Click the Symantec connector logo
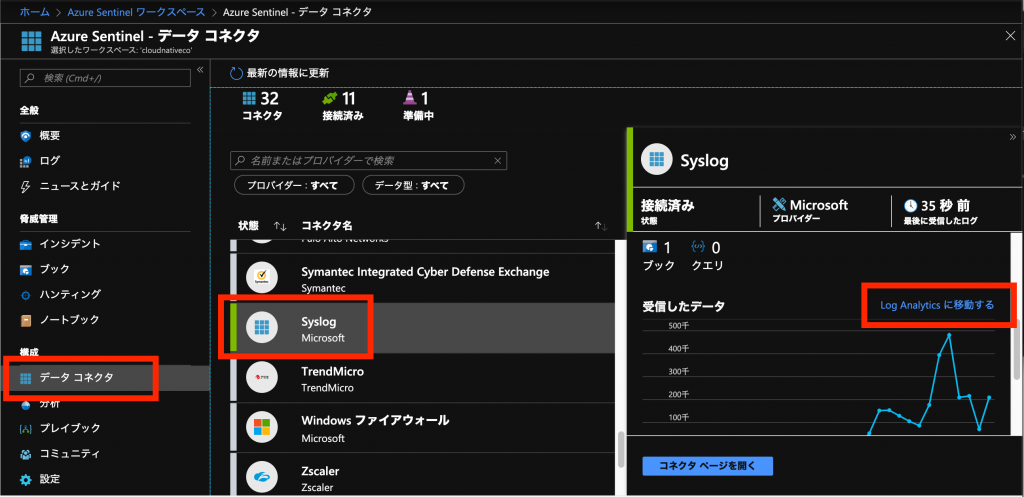 tap(262, 279)
